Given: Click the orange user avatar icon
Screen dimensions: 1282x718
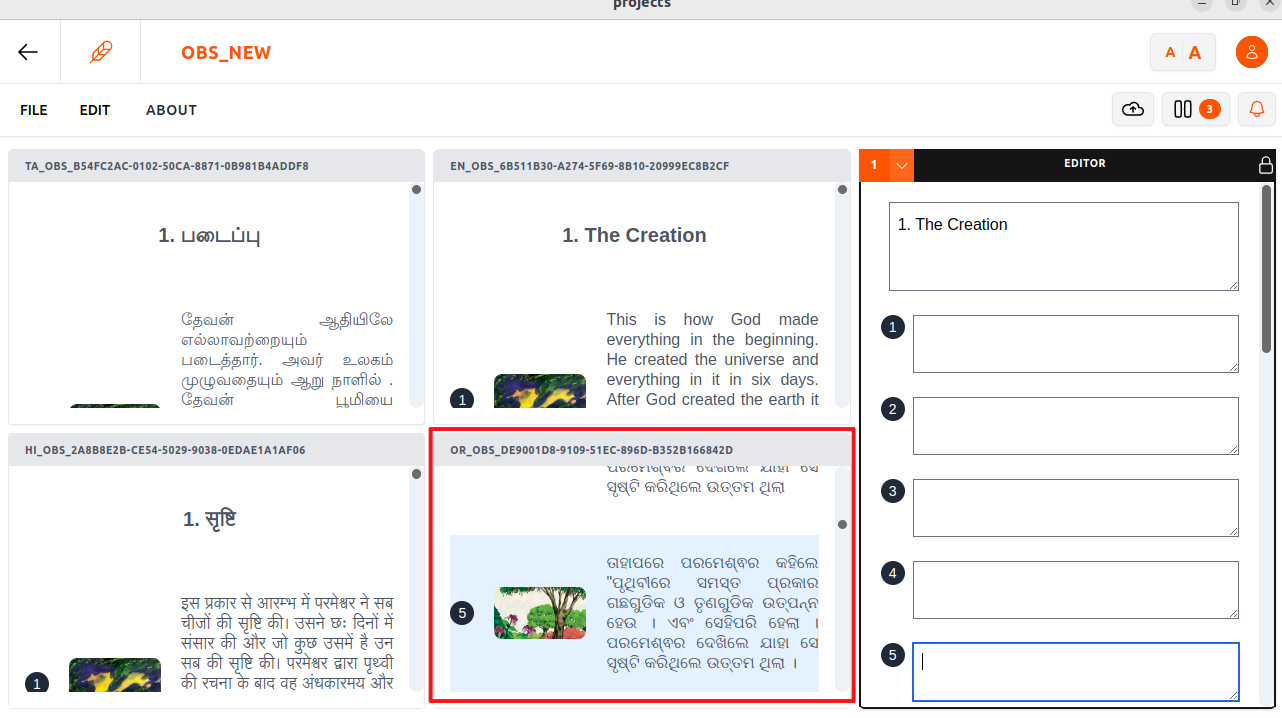Looking at the screenshot, I should tap(1251, 51).
